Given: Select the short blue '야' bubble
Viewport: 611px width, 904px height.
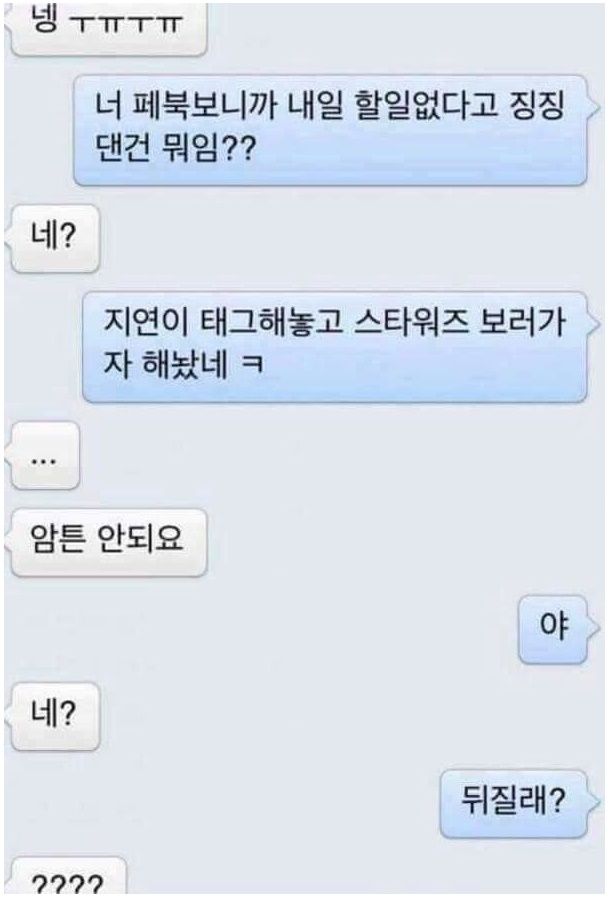Looking at the screenshot, I should tap(553, 629).
